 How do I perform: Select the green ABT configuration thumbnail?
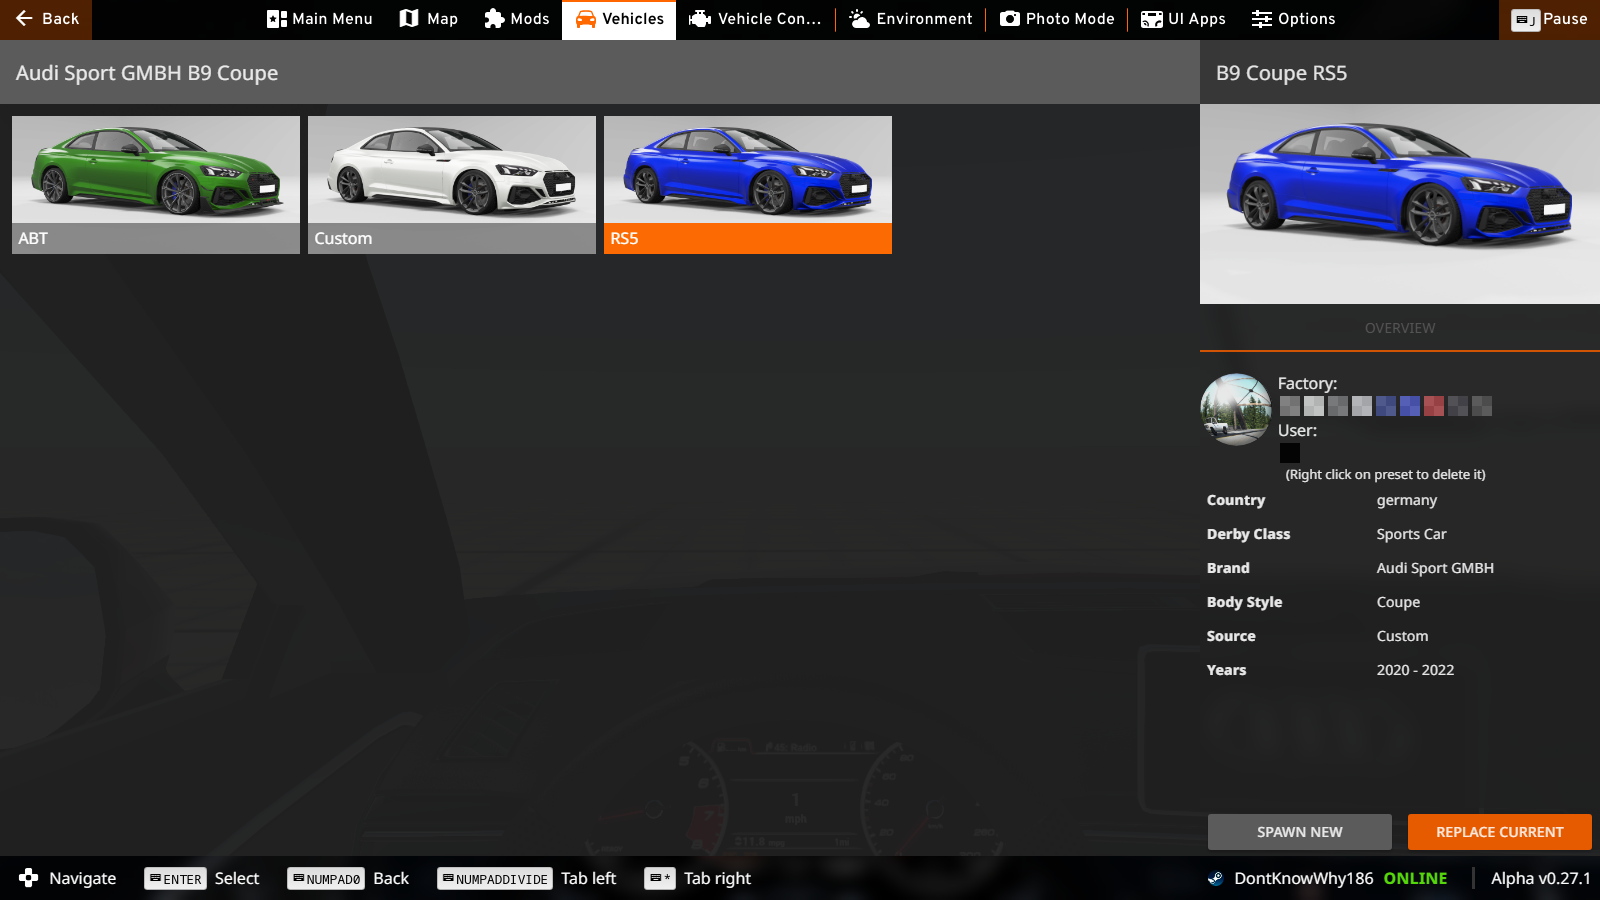(156, 184)
